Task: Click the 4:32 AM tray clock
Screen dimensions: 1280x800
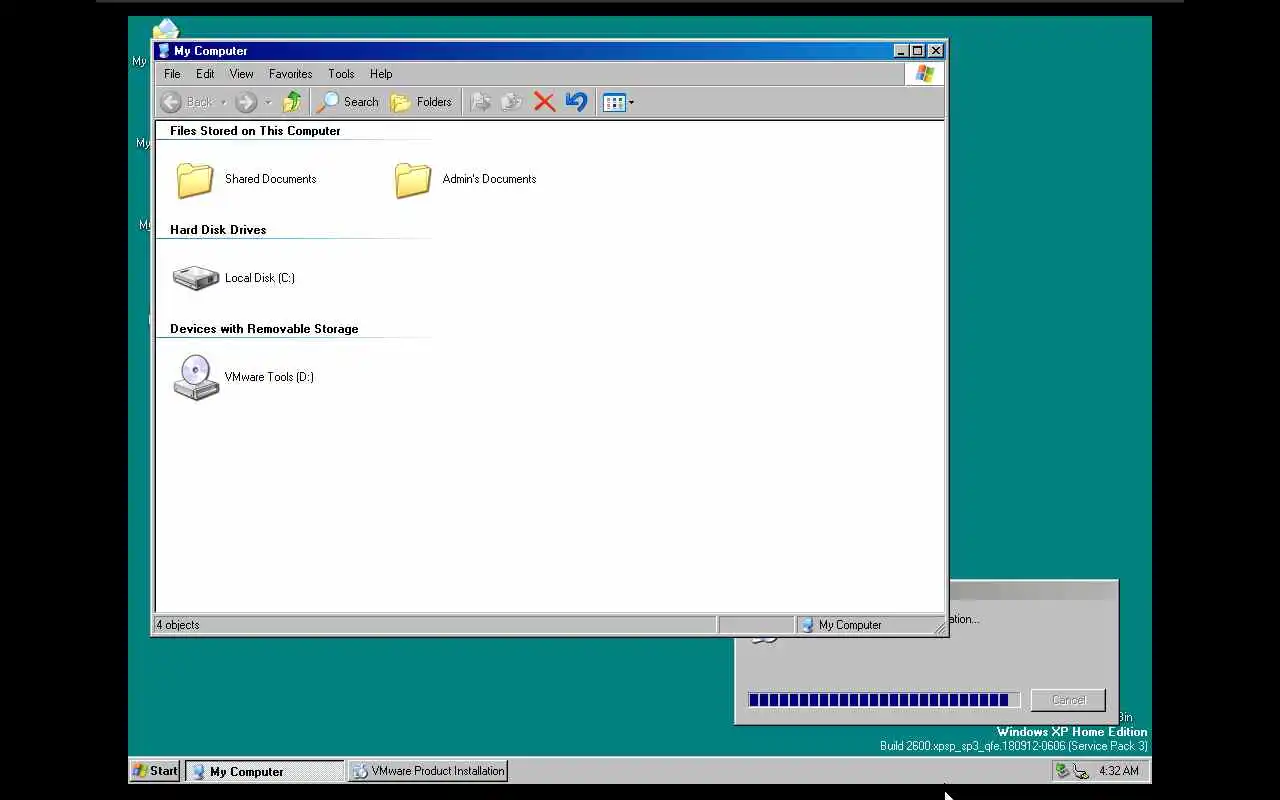Action: point(1118,771)
